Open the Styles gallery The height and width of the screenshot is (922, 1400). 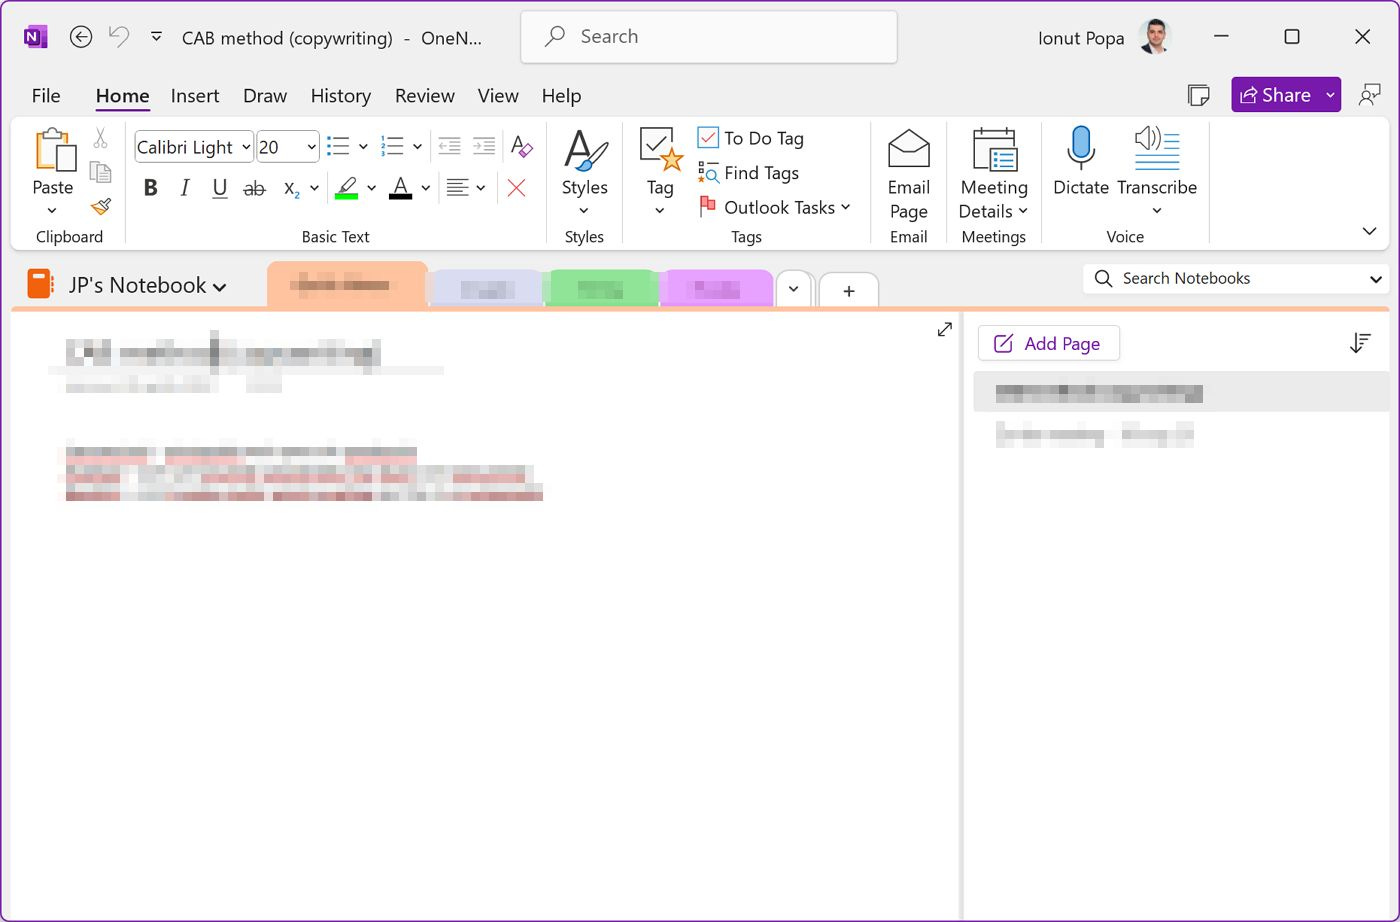tap(584, 172)
